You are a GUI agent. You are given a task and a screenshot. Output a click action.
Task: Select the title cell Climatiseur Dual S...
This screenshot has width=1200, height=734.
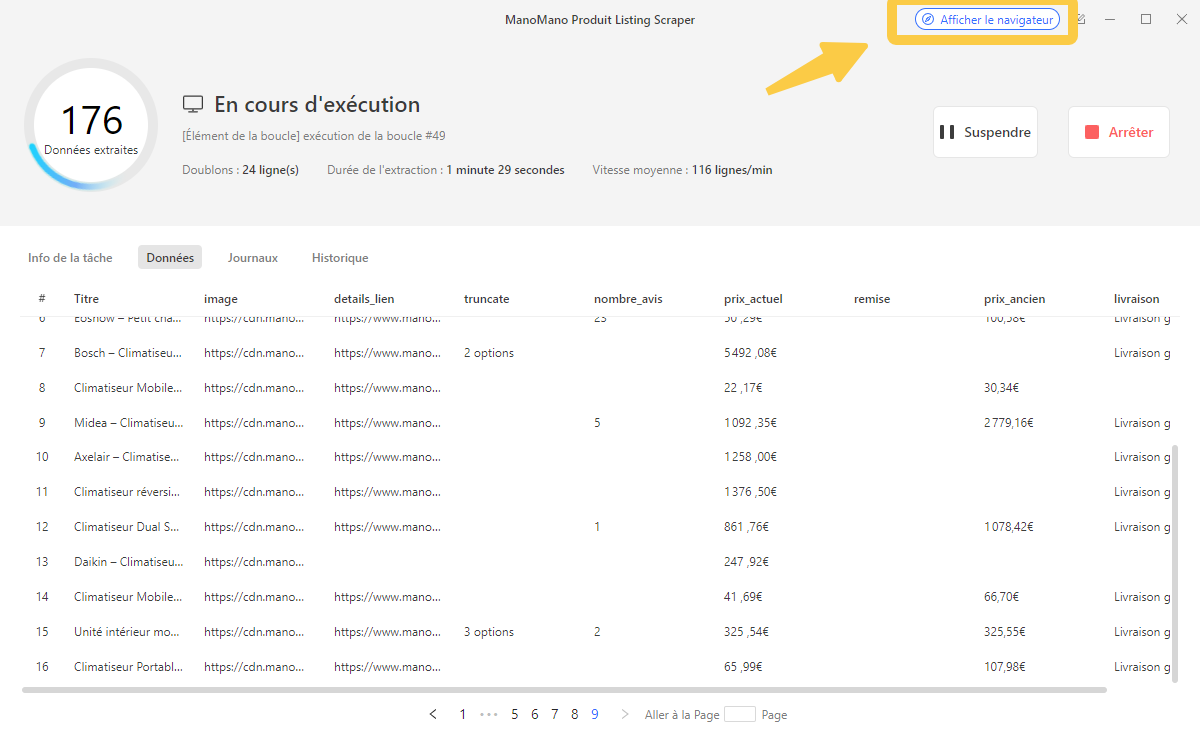pos(128,527)
